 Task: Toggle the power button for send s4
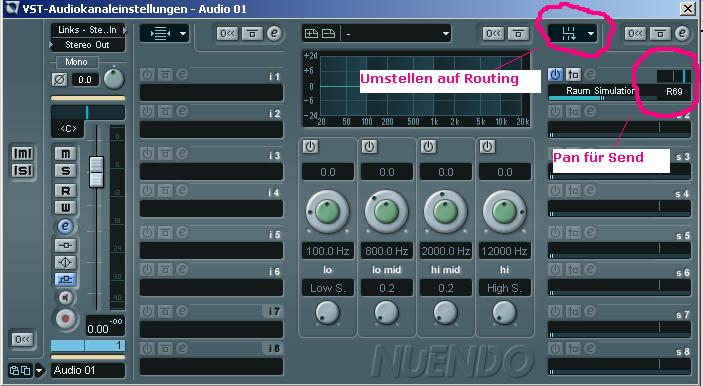click(555, 191)
